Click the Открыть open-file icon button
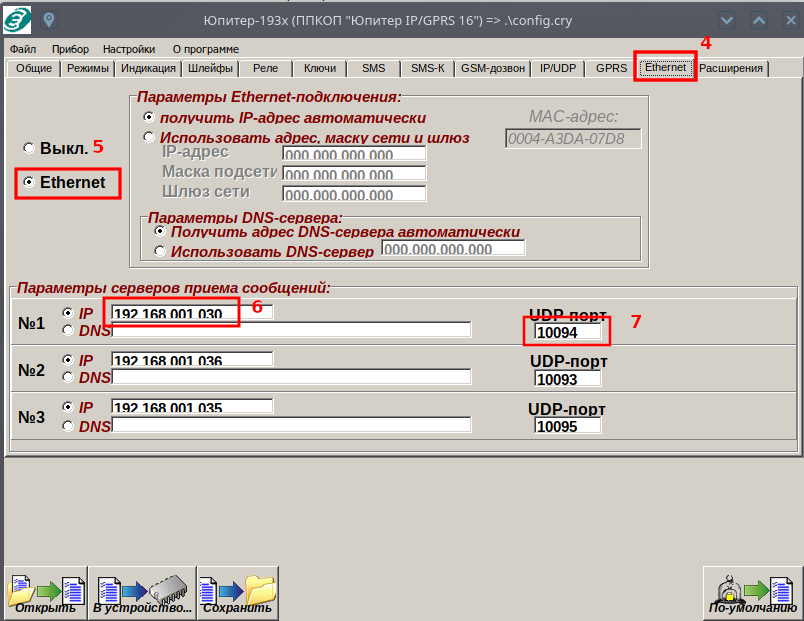 point(45,593)
